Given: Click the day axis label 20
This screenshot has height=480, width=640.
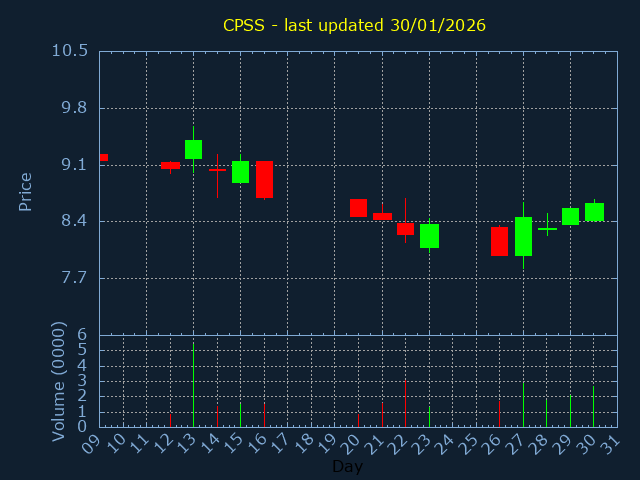Looking at the screenshot, I should [350, 443].
